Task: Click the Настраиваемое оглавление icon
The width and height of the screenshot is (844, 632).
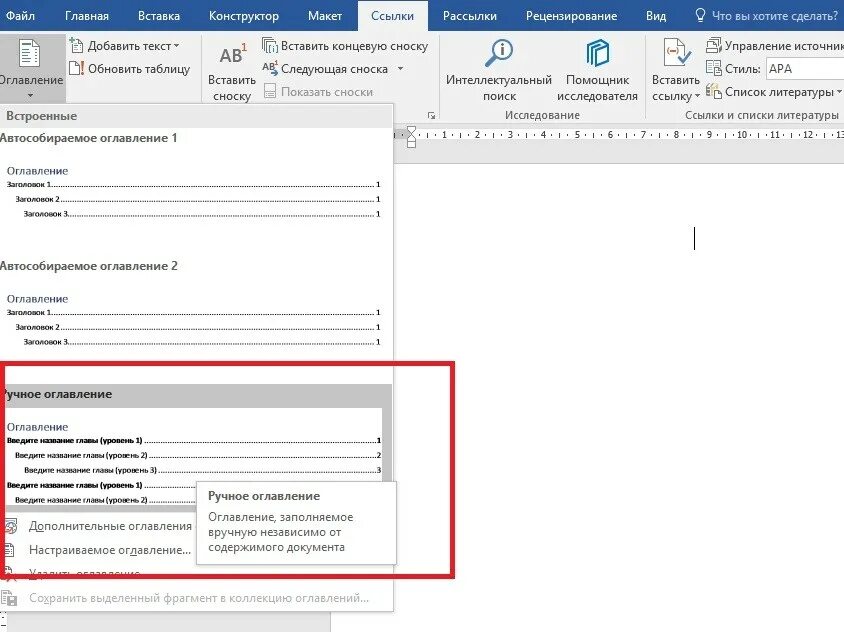Action: point(10,550)
